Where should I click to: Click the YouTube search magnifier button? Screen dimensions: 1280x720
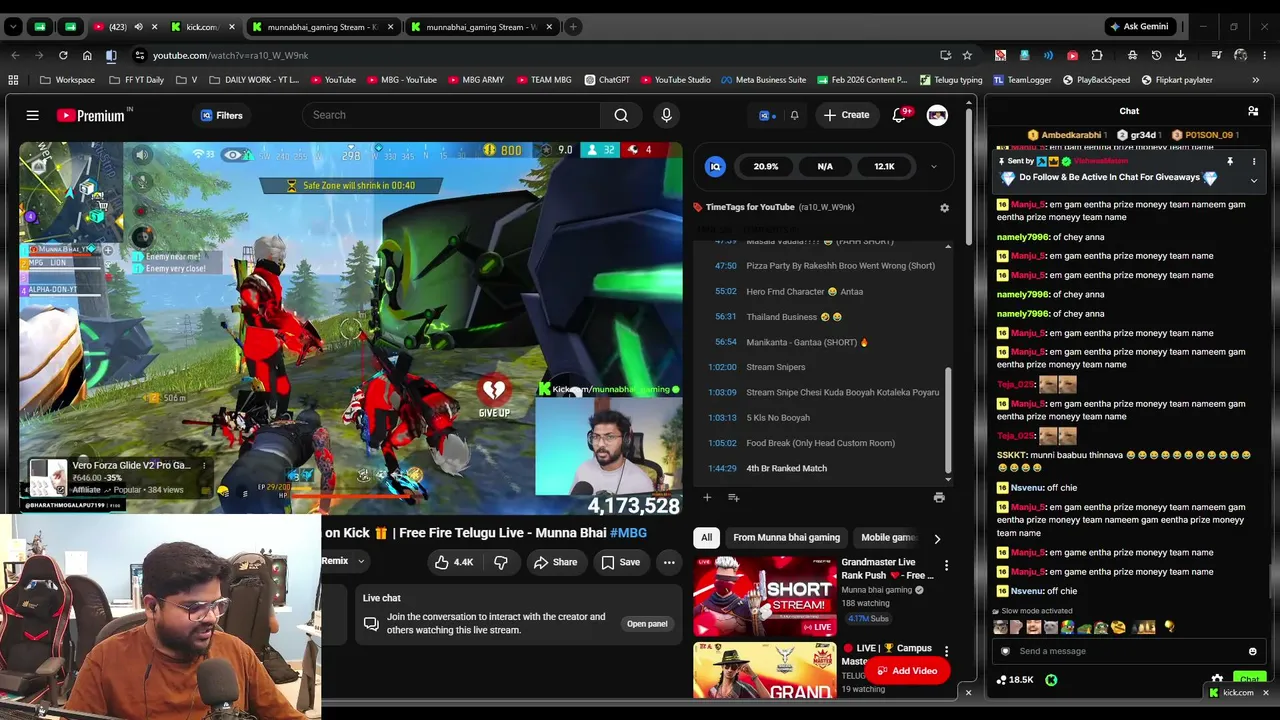(x=621, y=115)
